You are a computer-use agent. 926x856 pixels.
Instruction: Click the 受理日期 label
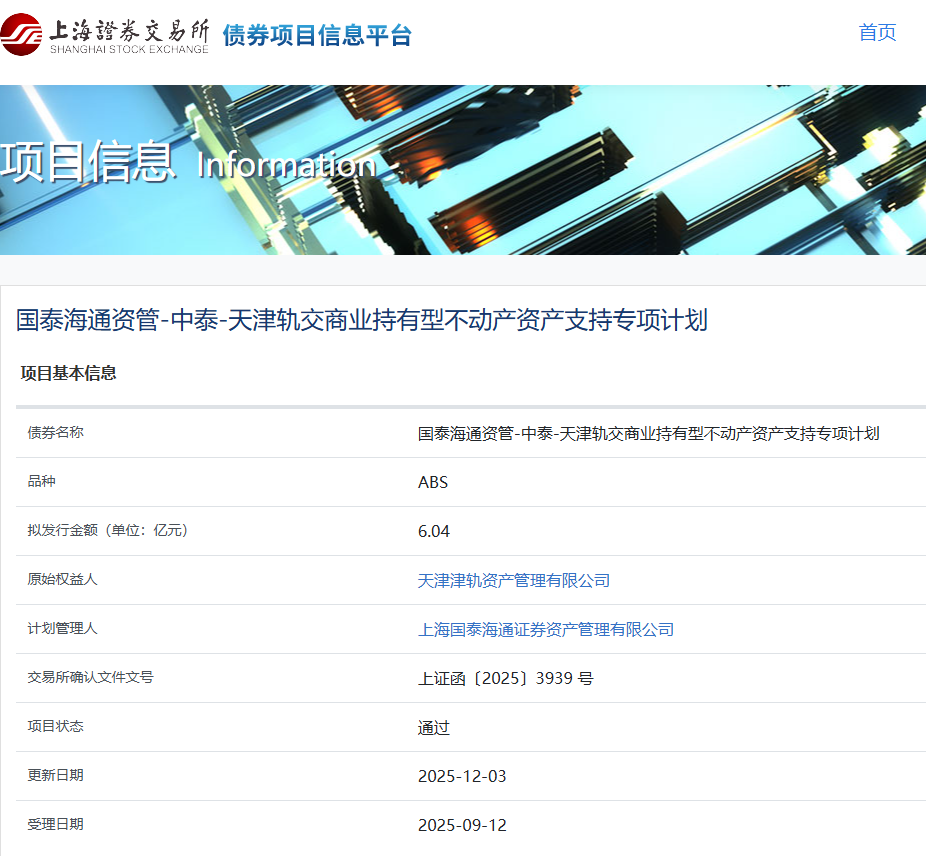(56, 825)
